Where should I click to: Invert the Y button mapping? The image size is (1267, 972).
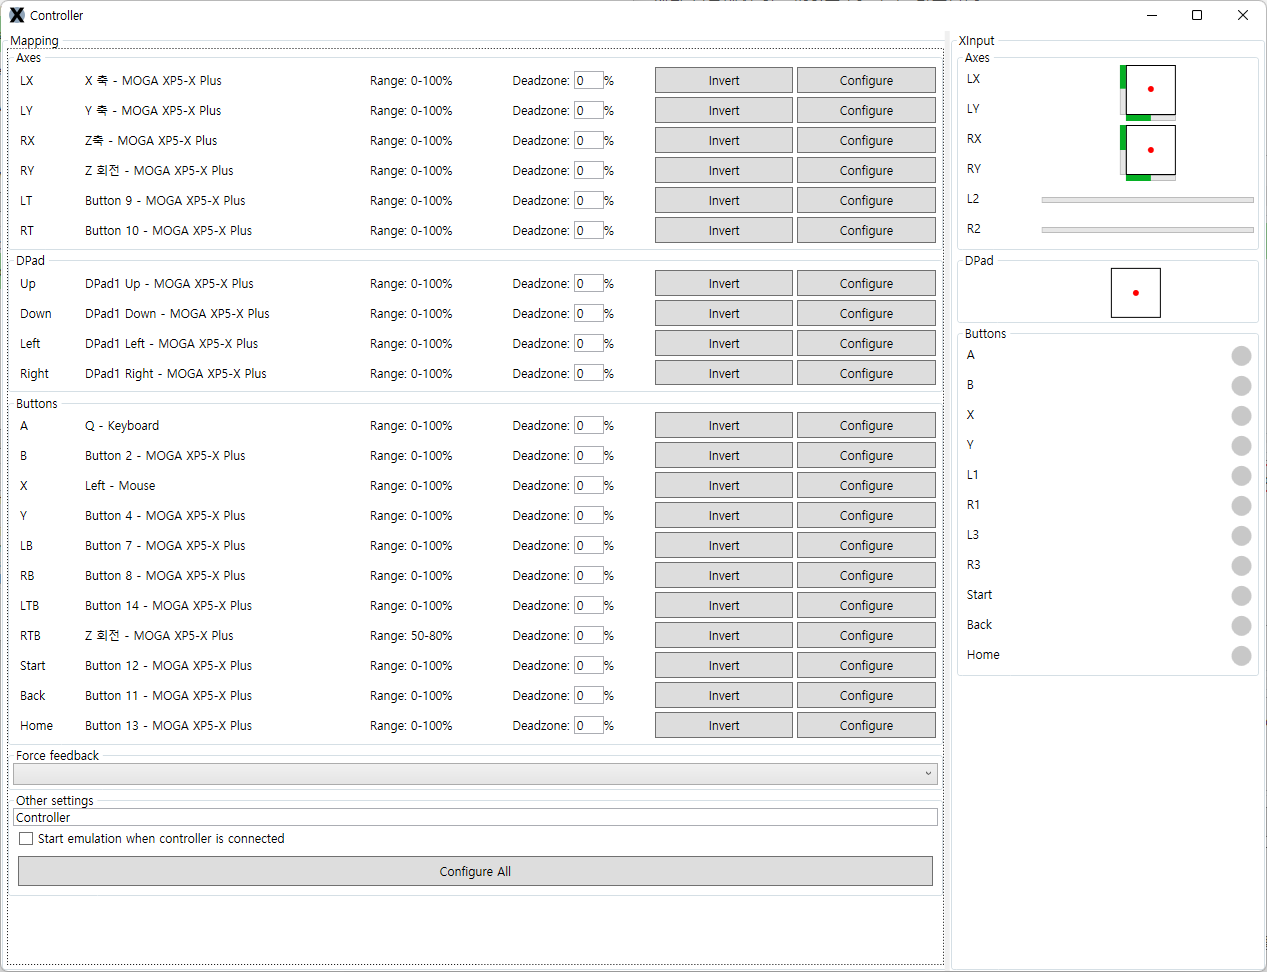click(724, 515)
